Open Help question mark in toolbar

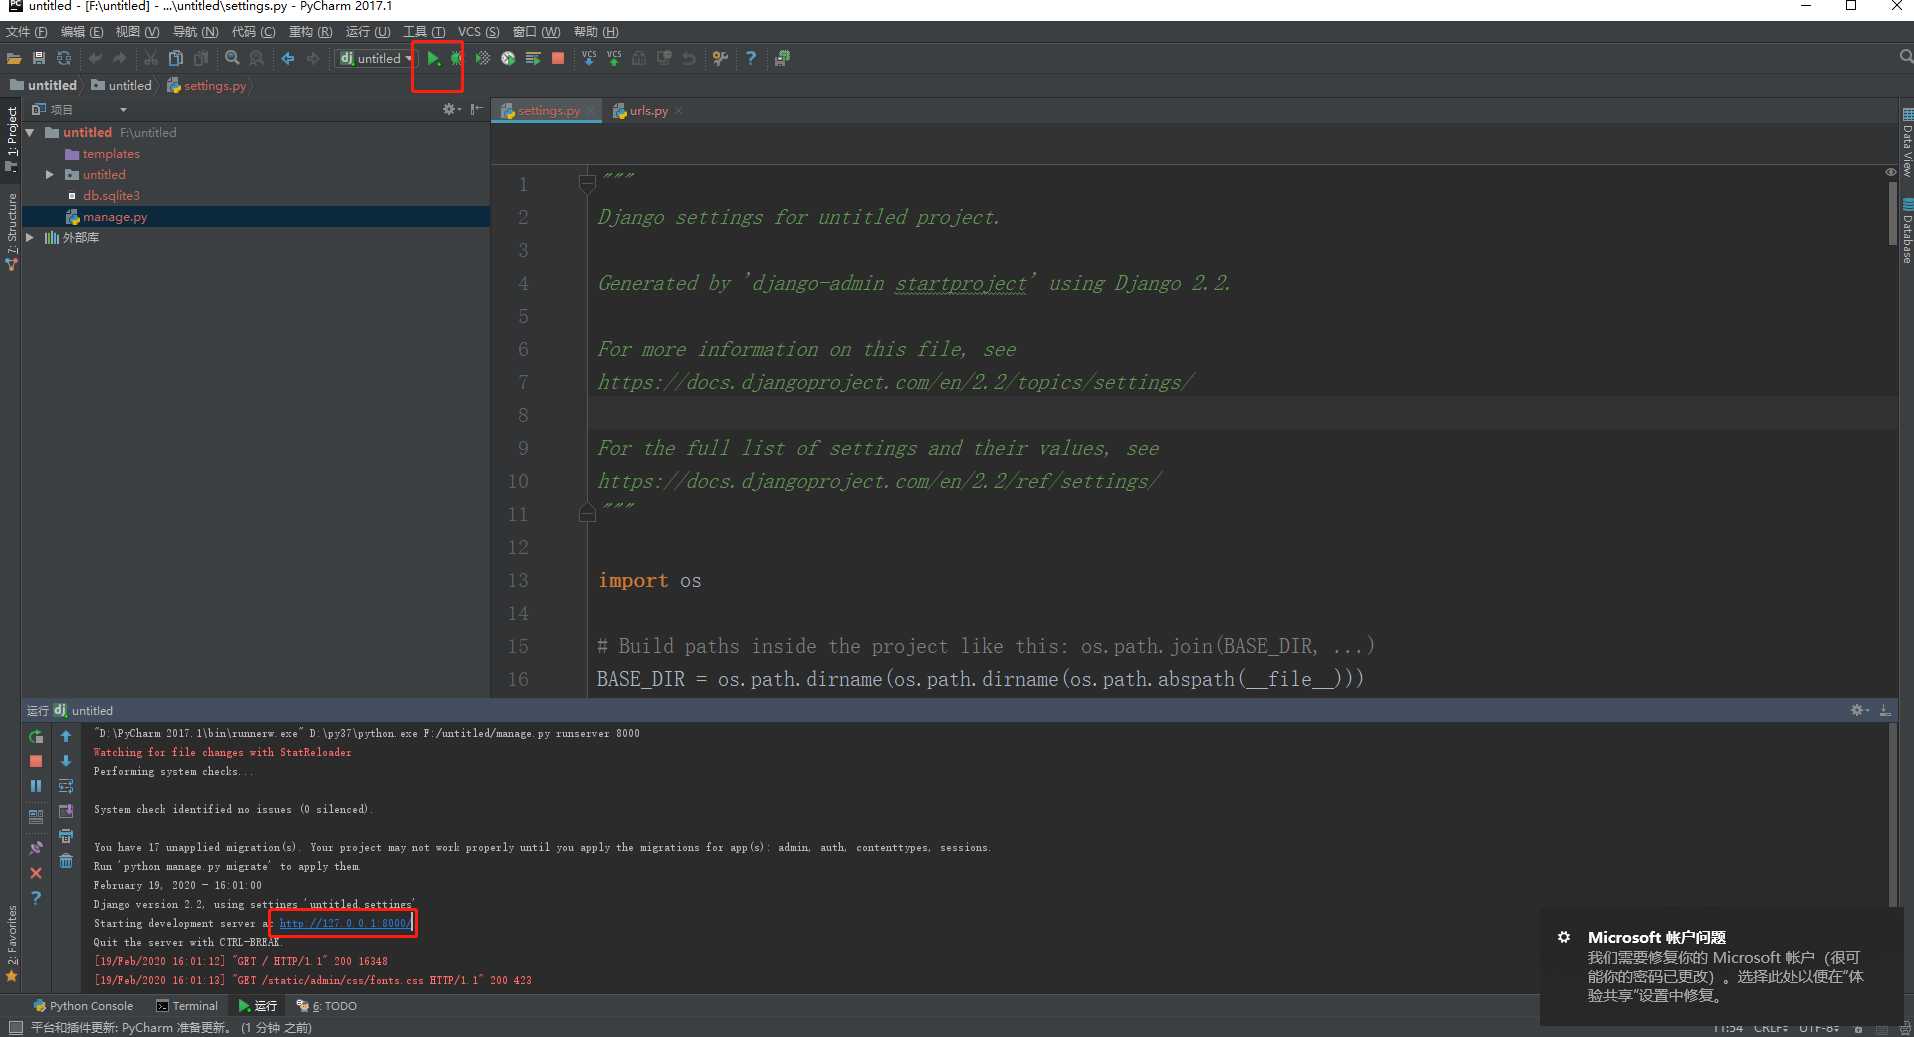pos(751,59)
